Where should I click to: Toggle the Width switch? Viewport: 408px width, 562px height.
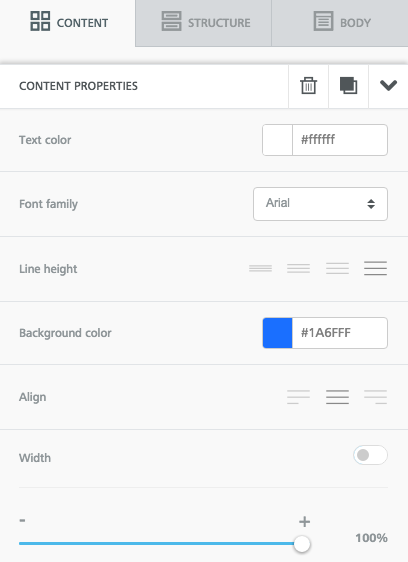coord(370,455)
